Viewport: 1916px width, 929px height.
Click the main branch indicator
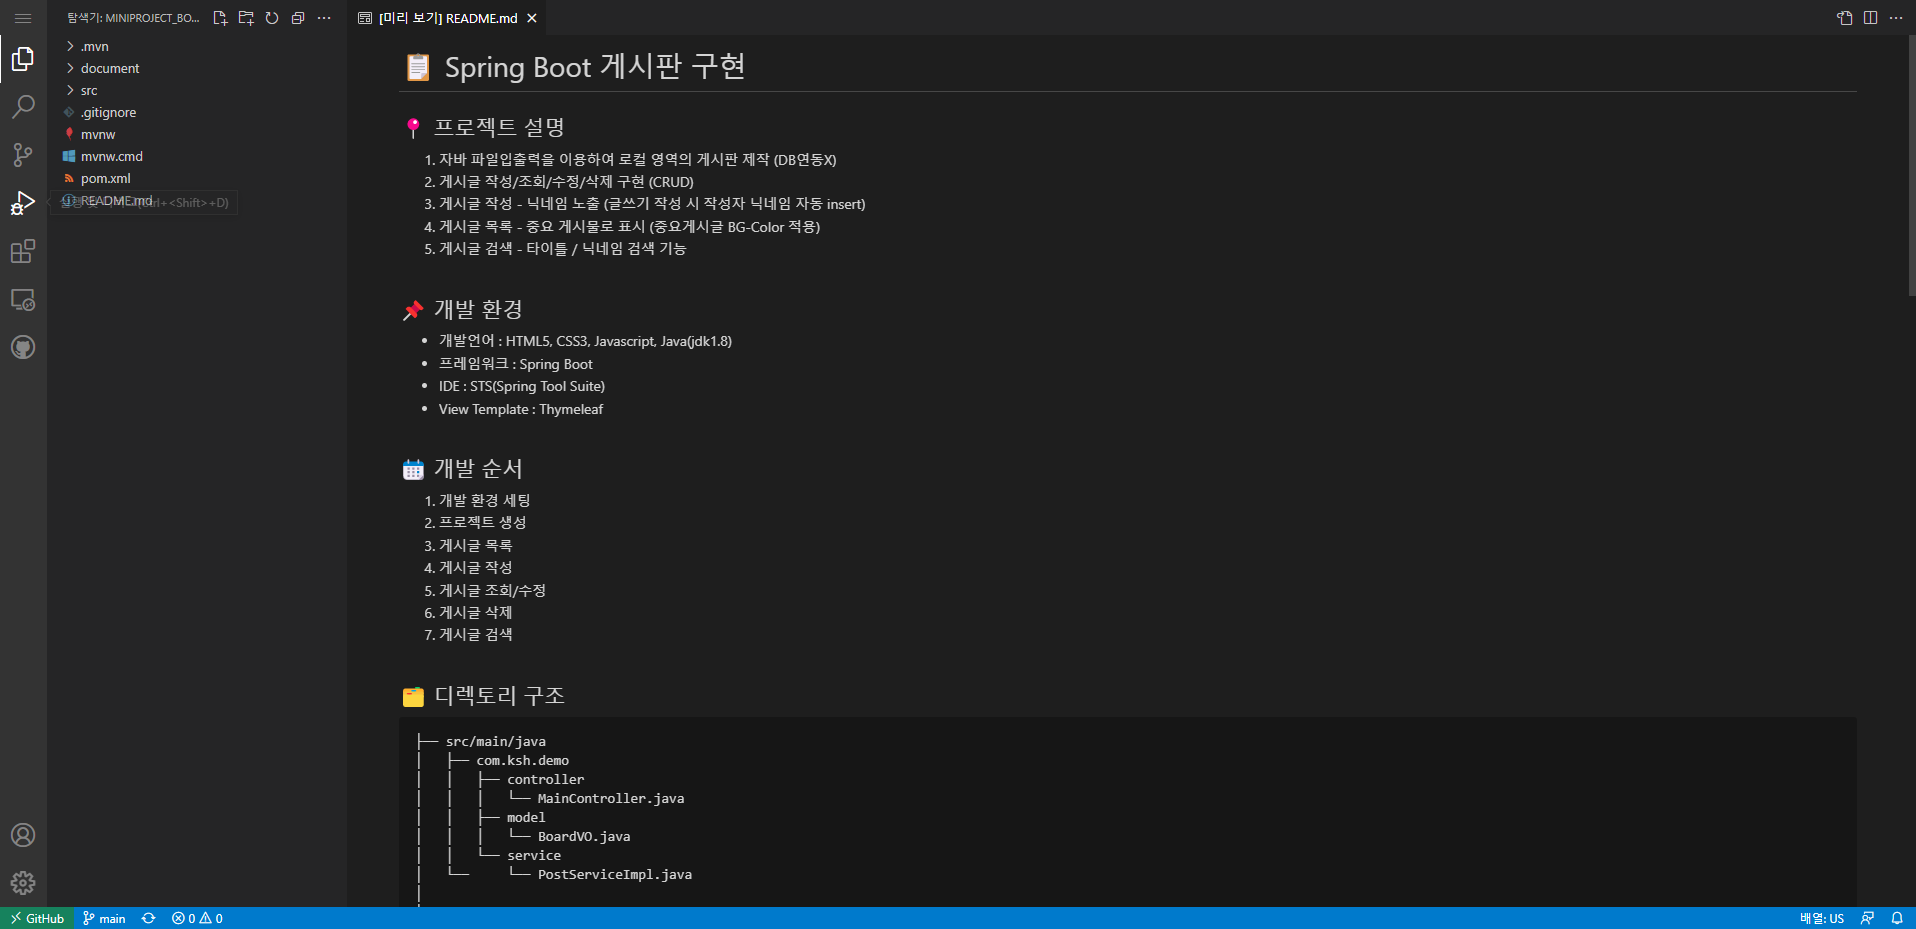point(104,918)
